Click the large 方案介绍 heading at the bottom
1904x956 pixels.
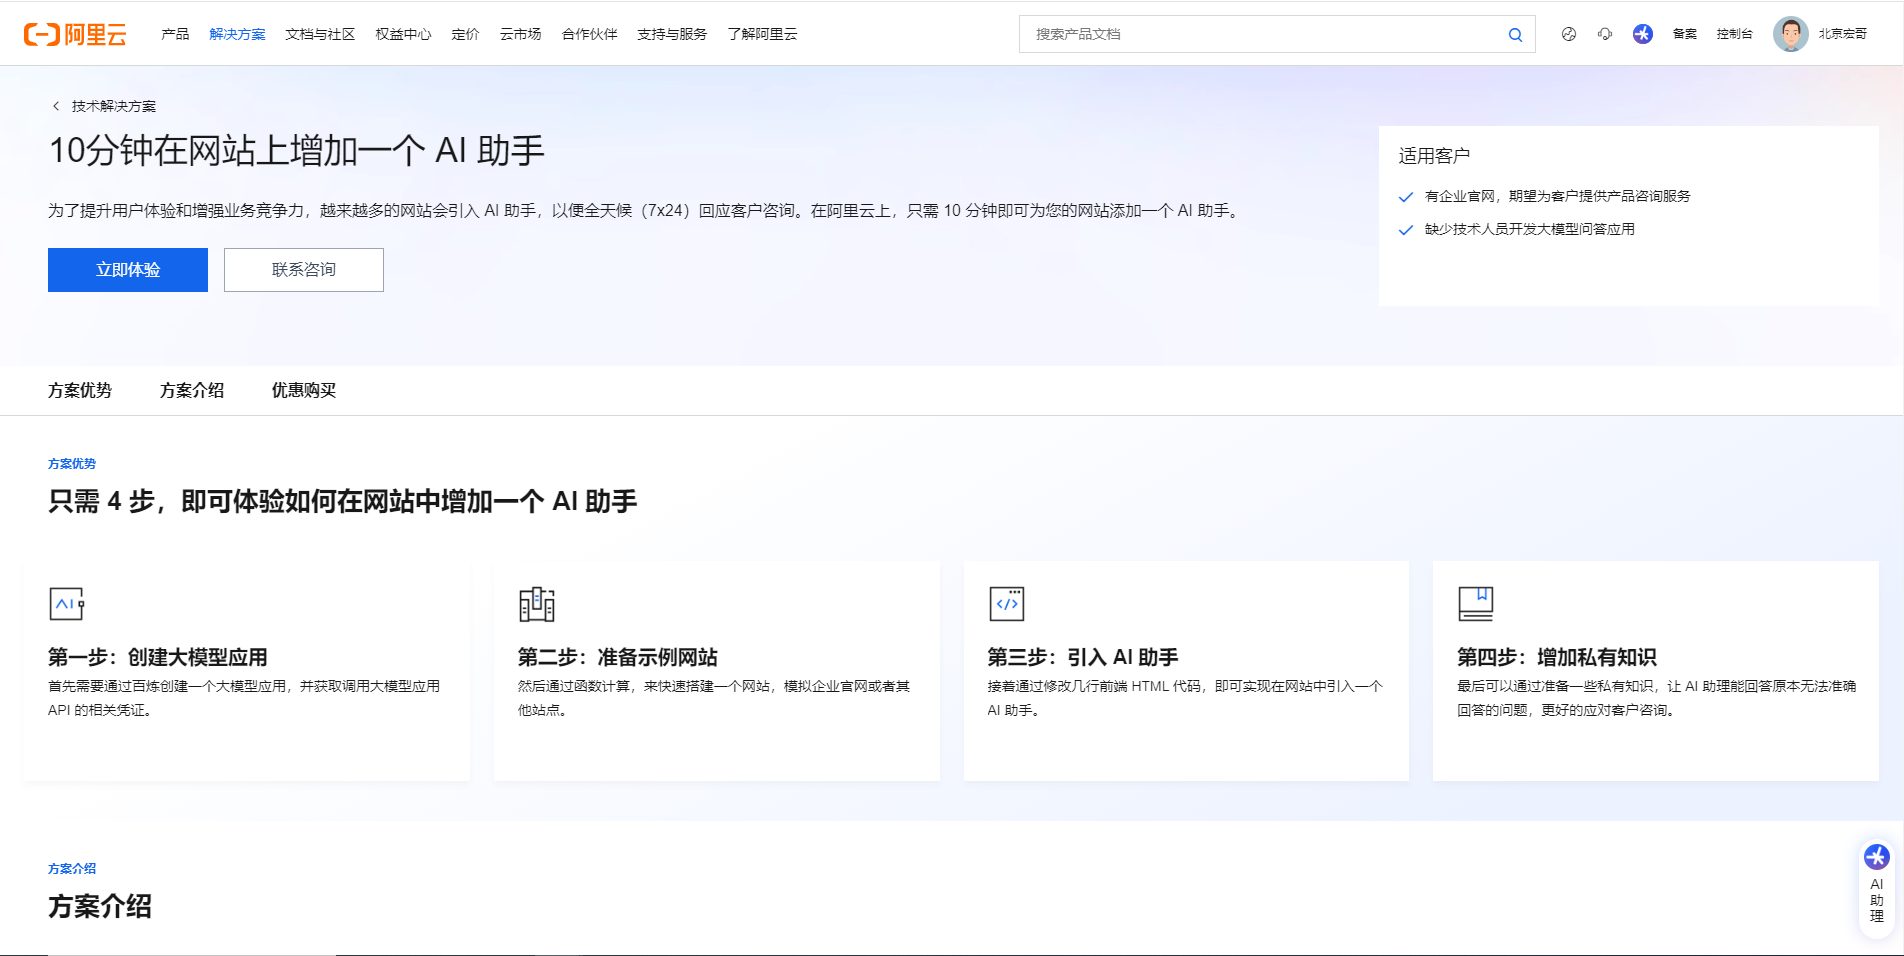(x=100, y=907)
